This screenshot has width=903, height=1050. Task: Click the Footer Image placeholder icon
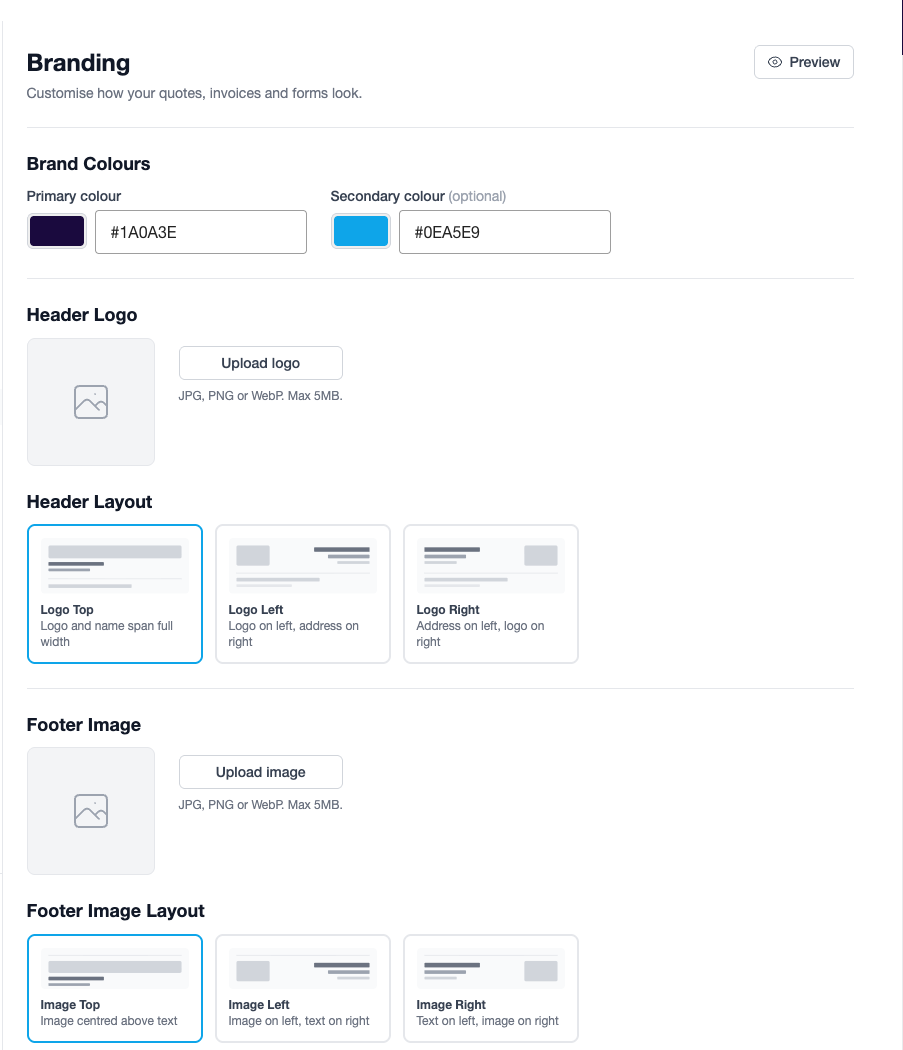point(91,811)
